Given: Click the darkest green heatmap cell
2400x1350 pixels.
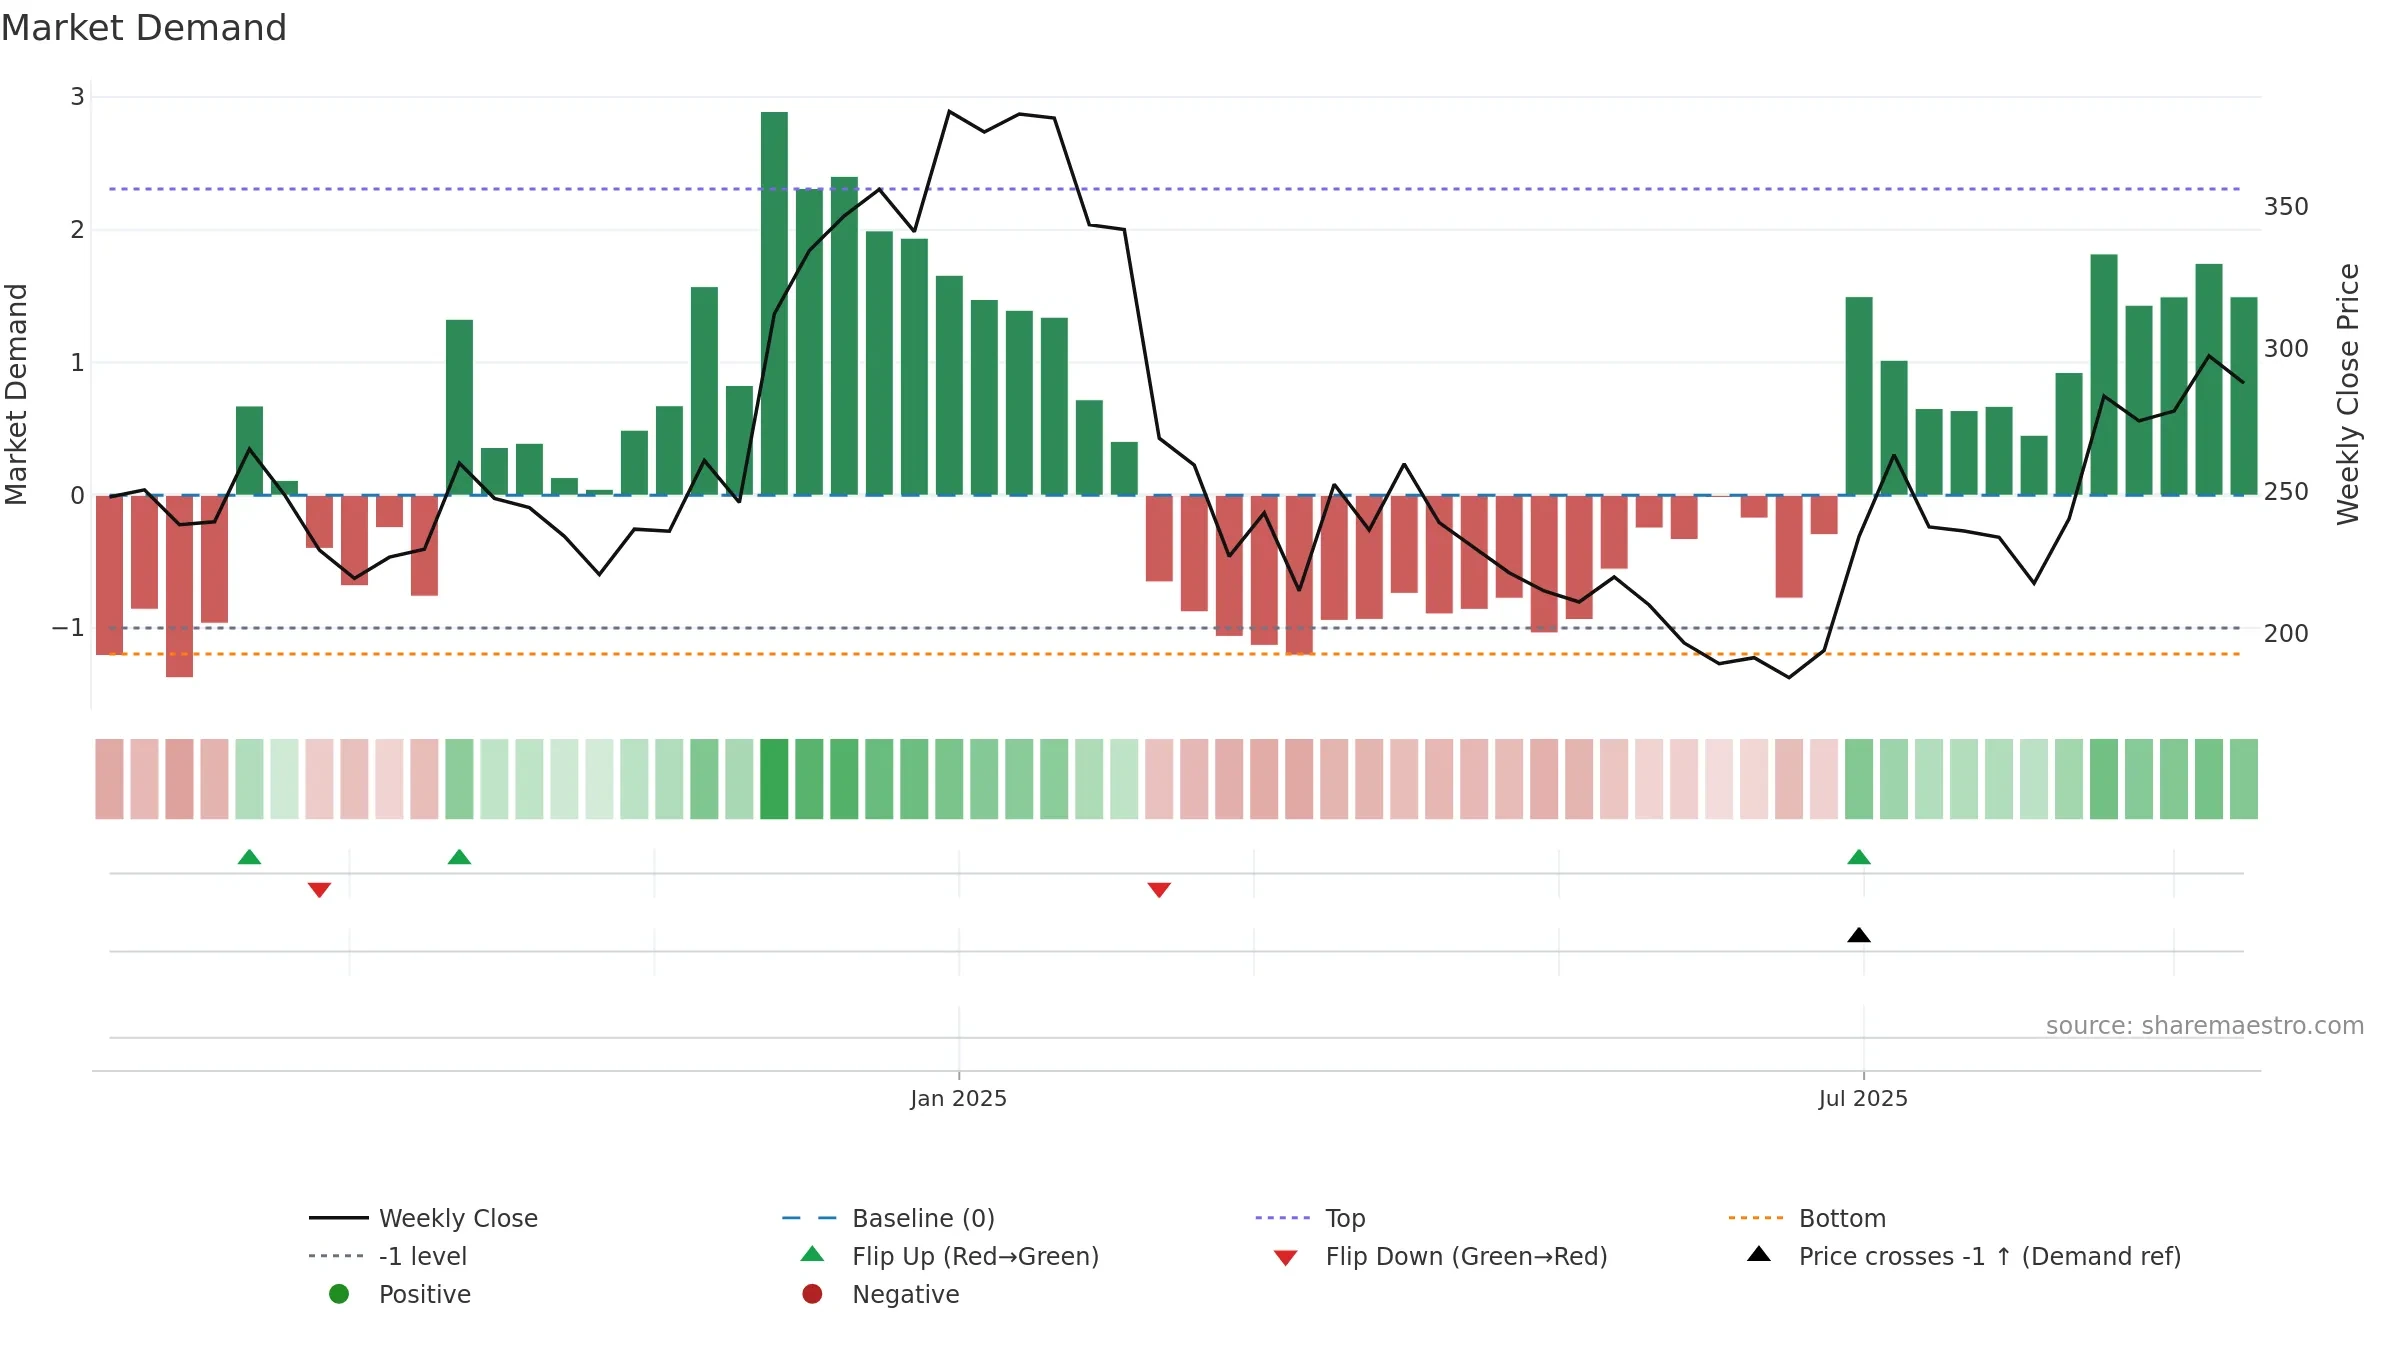Looking at the screenshot, I should [774, 779].
